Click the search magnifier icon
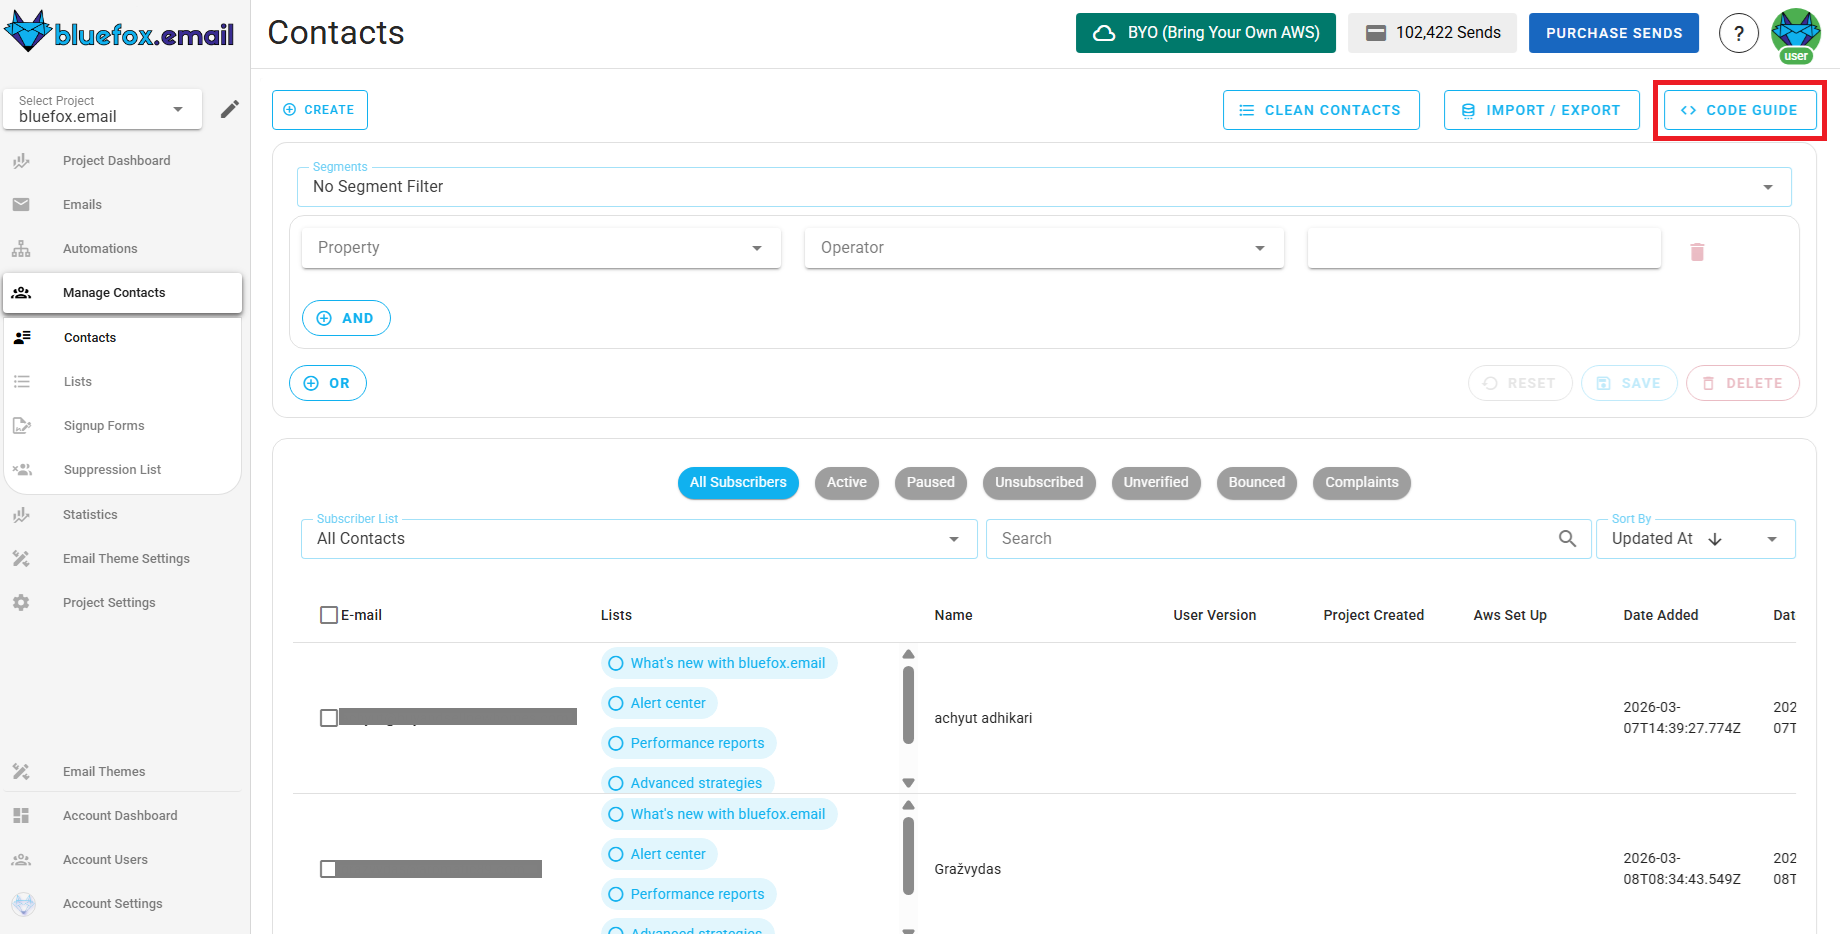 (1567, 539)
